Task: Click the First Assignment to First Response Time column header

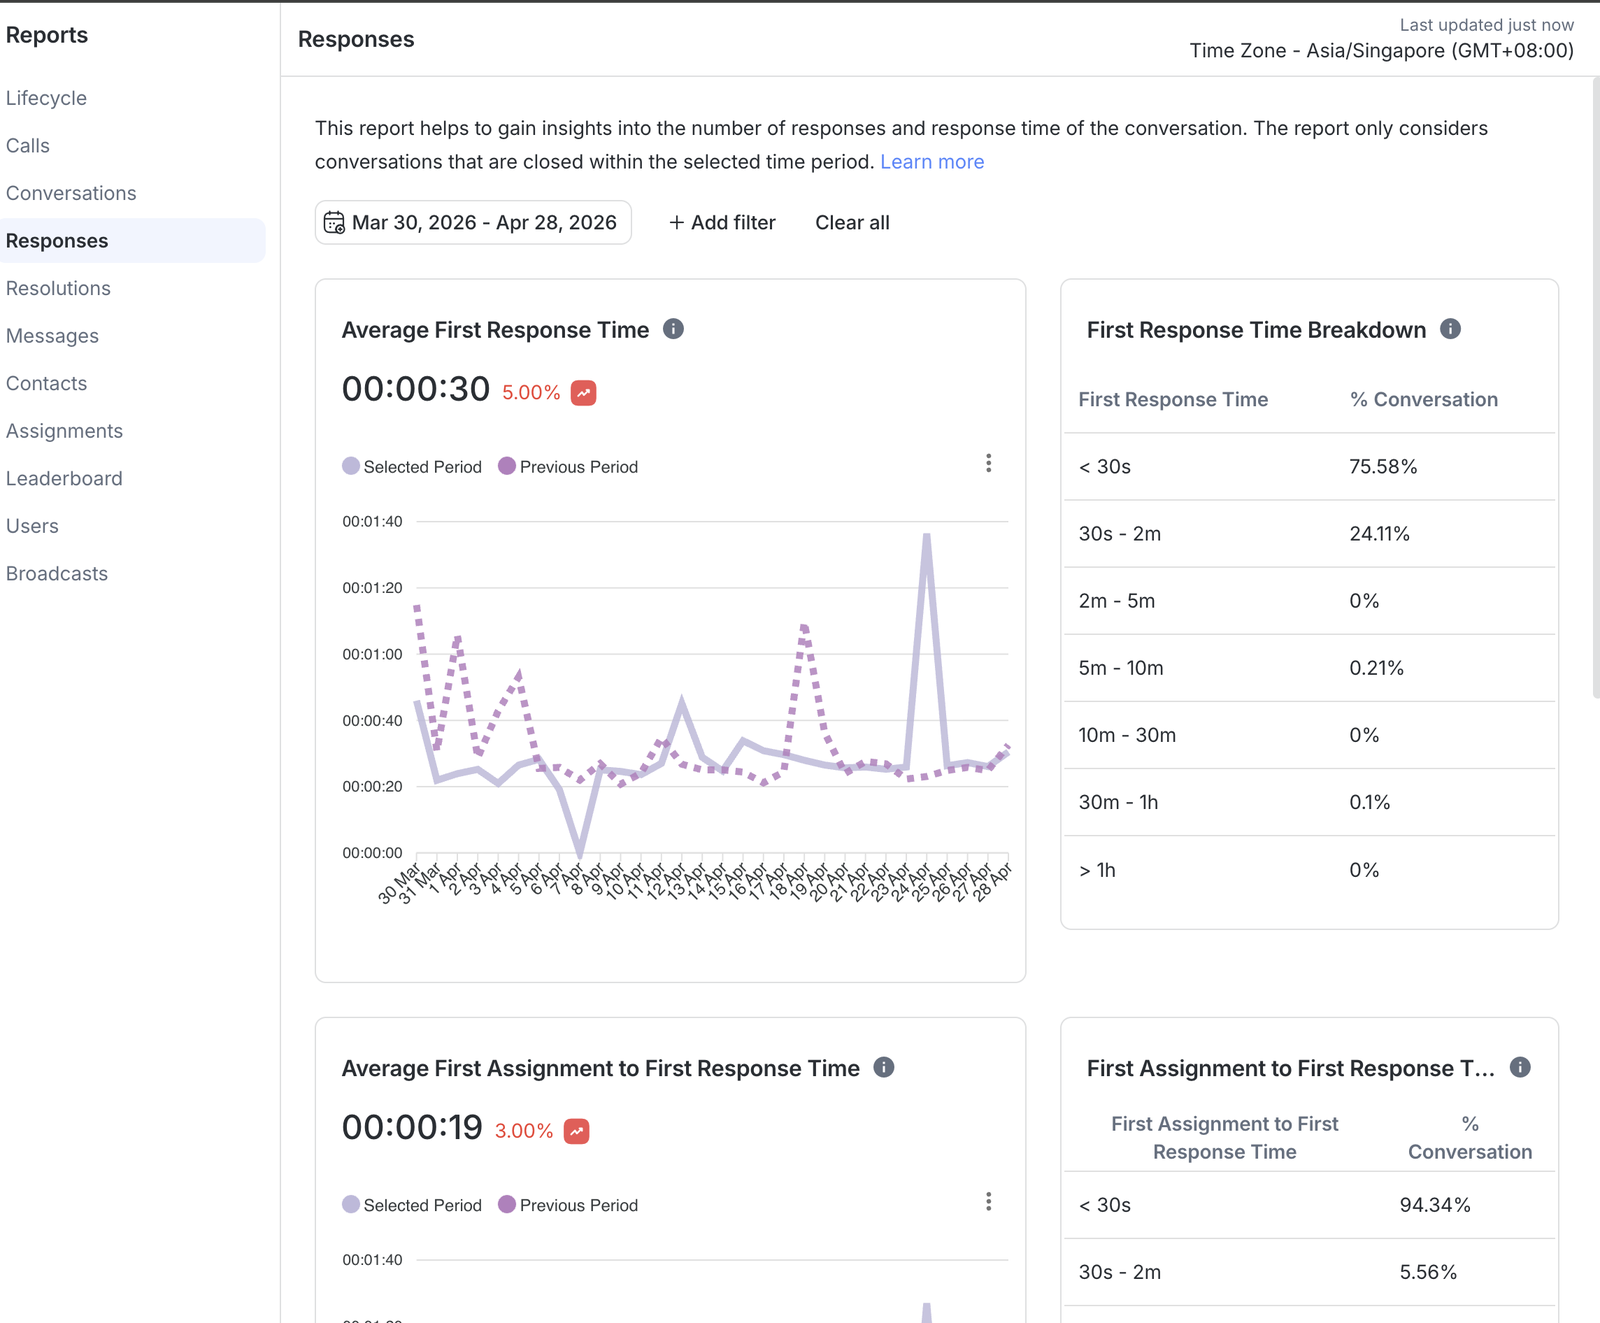Action: tap(1224, 1138)
